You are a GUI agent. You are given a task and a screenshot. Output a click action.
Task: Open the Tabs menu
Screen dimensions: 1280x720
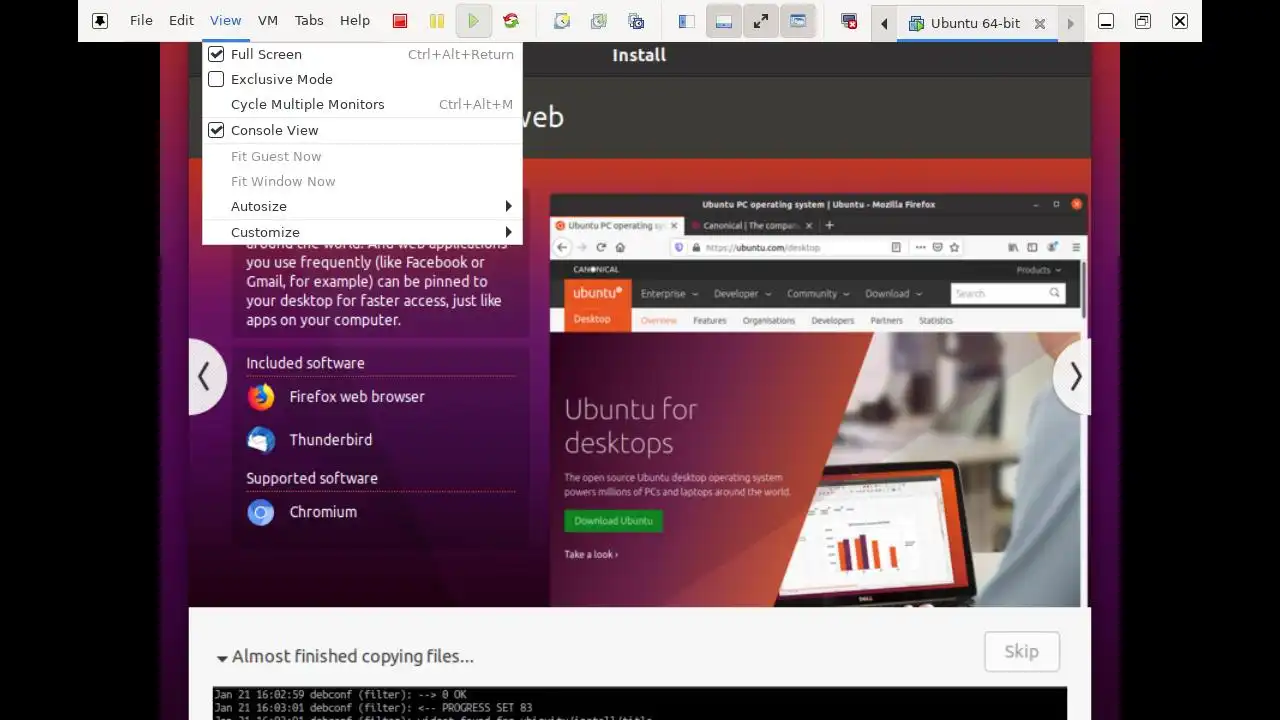click(x=309, y=20)
